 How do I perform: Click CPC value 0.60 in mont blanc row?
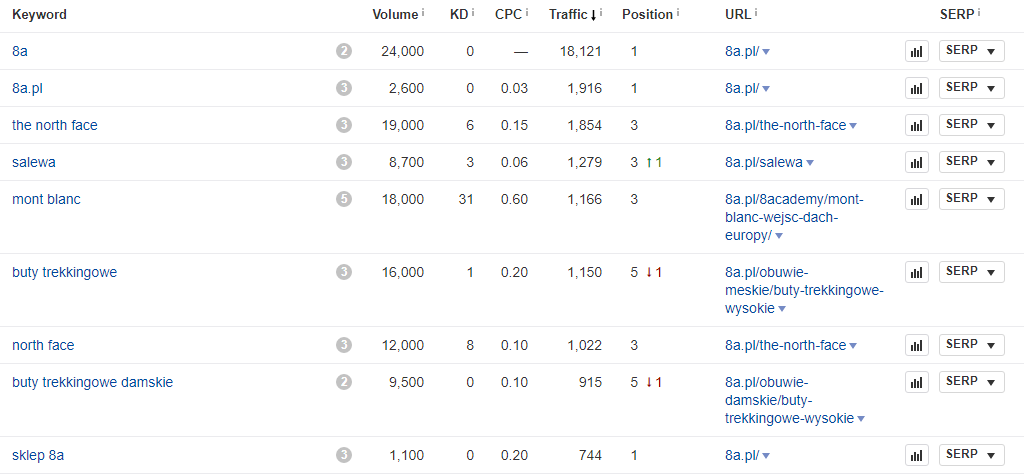coord(515,199)
